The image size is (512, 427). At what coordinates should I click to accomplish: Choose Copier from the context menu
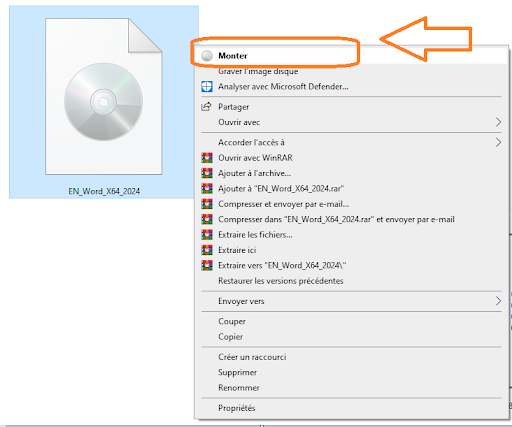tap(351, 337)
